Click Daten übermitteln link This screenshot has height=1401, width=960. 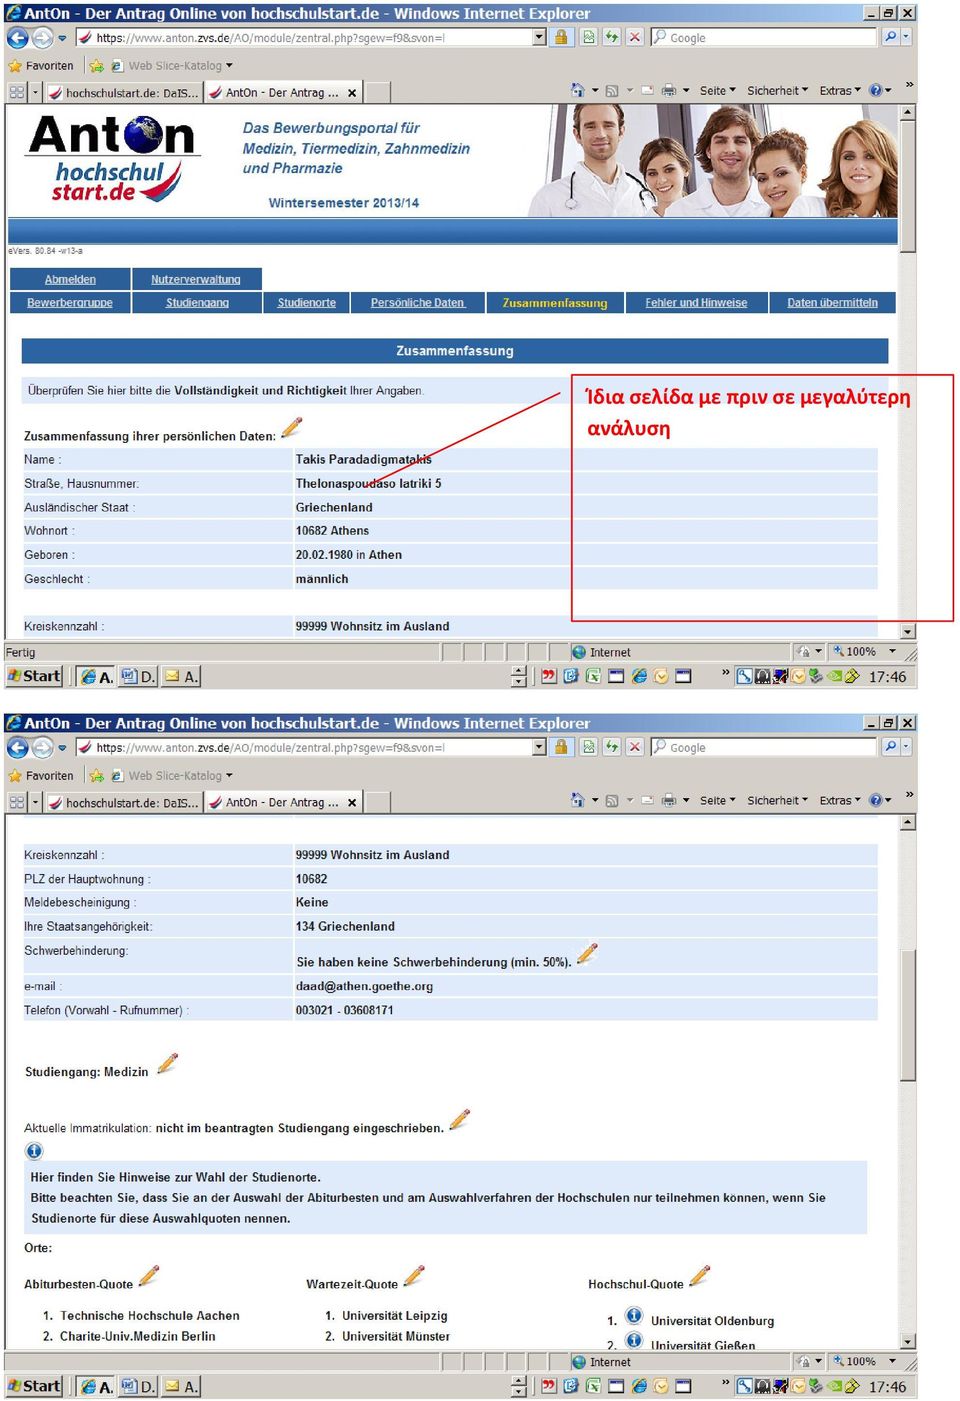click(x=832, y=303)
